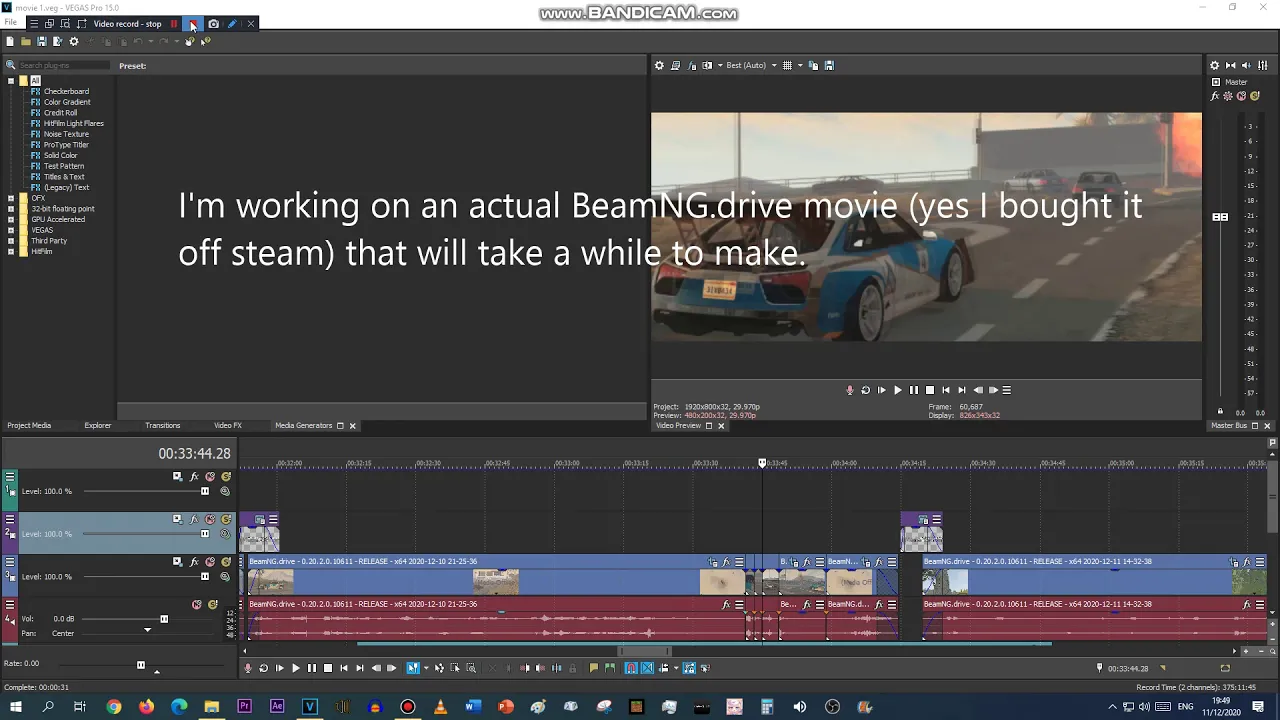Click the Normal Edit tool in timeline toolbar
The width and height of the screenshot is (1280, 720).
tap(412, 668)
